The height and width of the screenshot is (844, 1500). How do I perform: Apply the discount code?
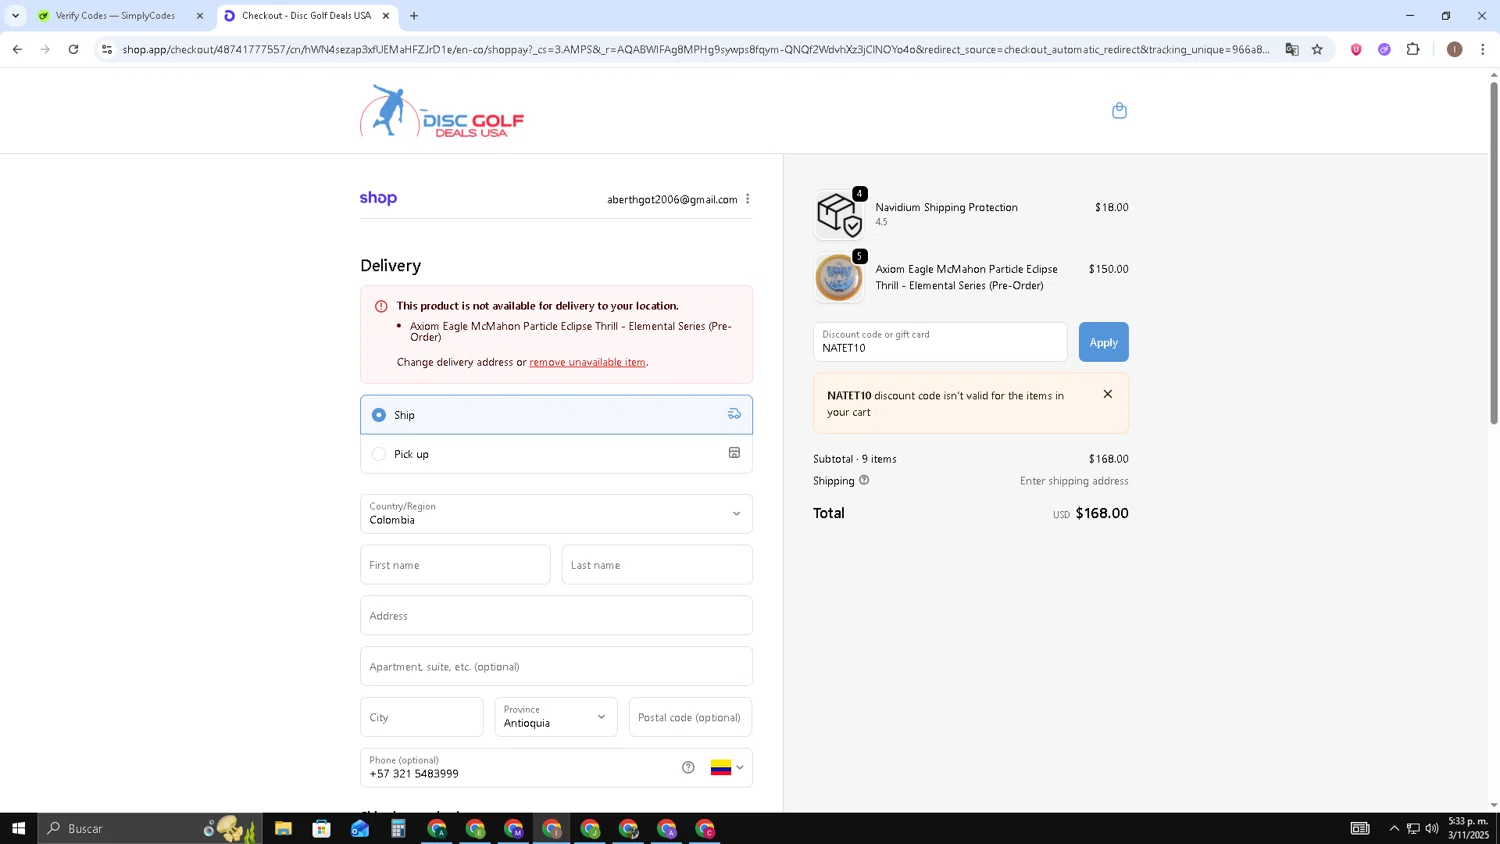(x=1103, y=342)
